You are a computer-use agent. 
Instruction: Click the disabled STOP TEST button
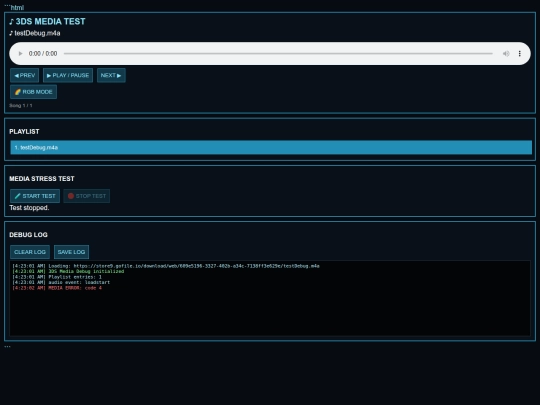tap(87, 196)
